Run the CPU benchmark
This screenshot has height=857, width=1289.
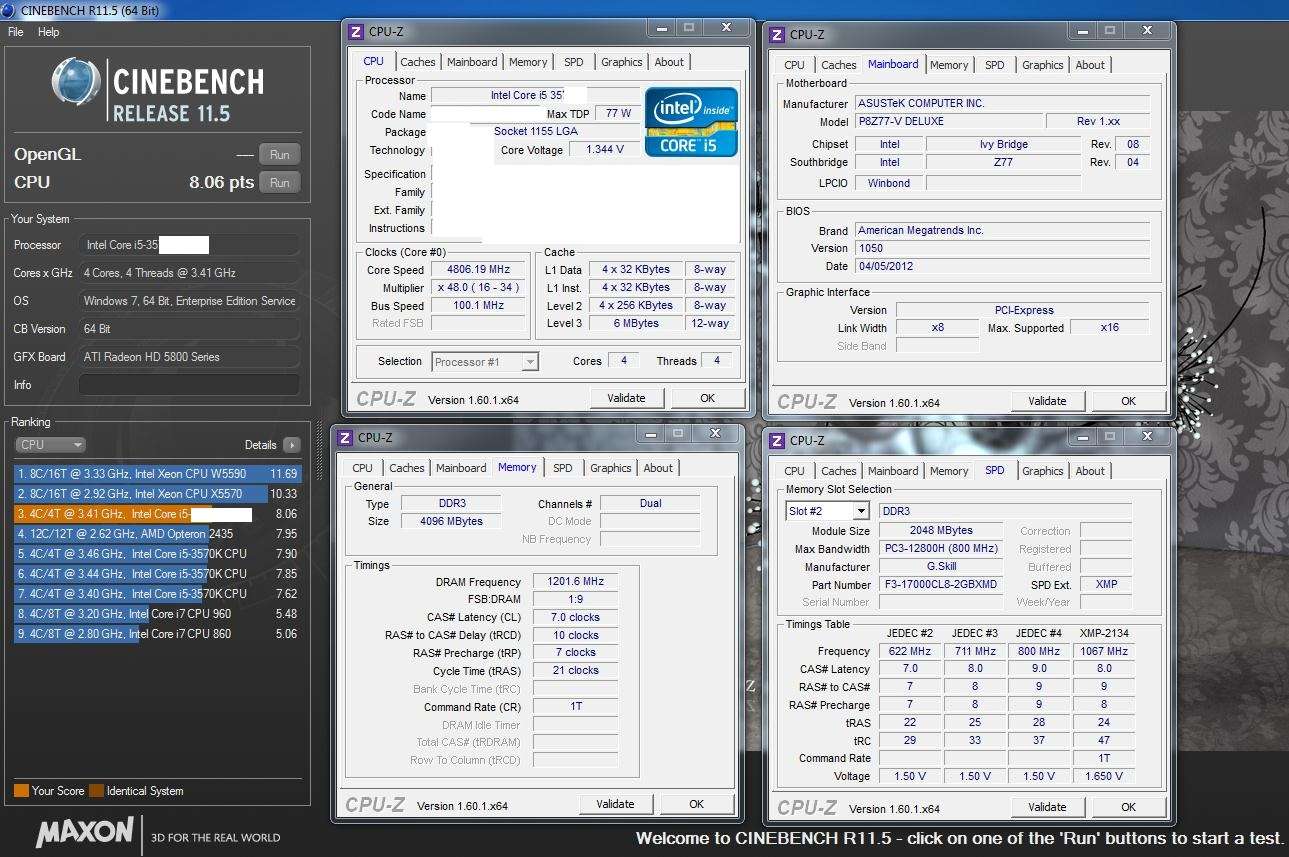[x=280, y=183]
